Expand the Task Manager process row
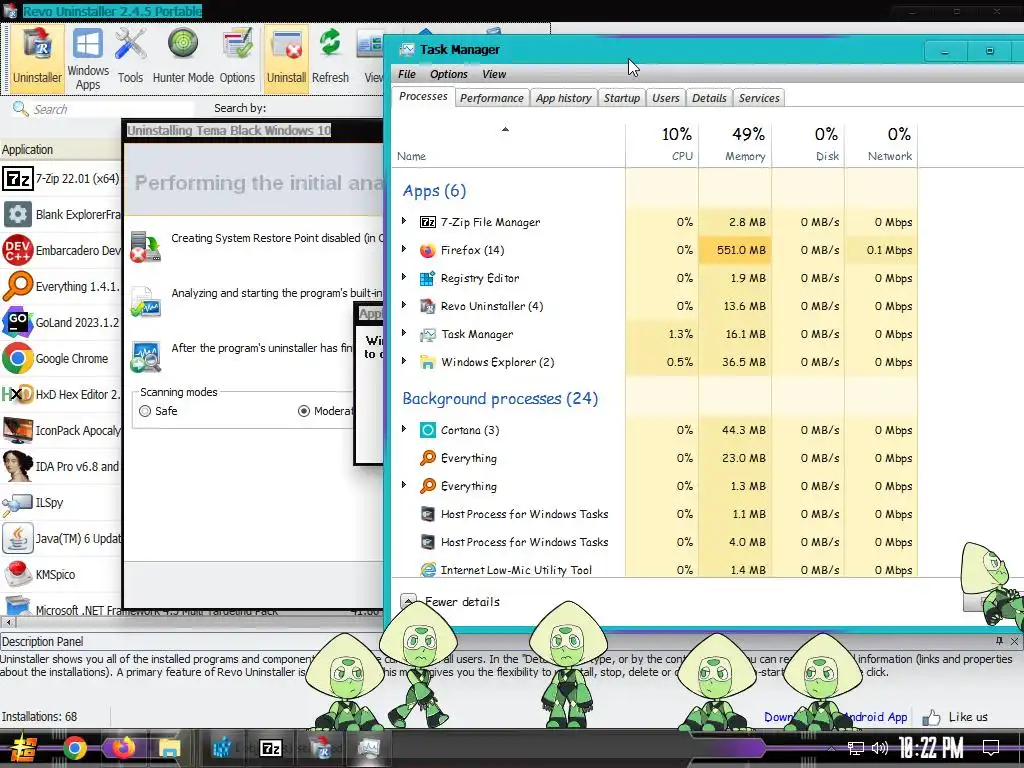 (404, 333)
